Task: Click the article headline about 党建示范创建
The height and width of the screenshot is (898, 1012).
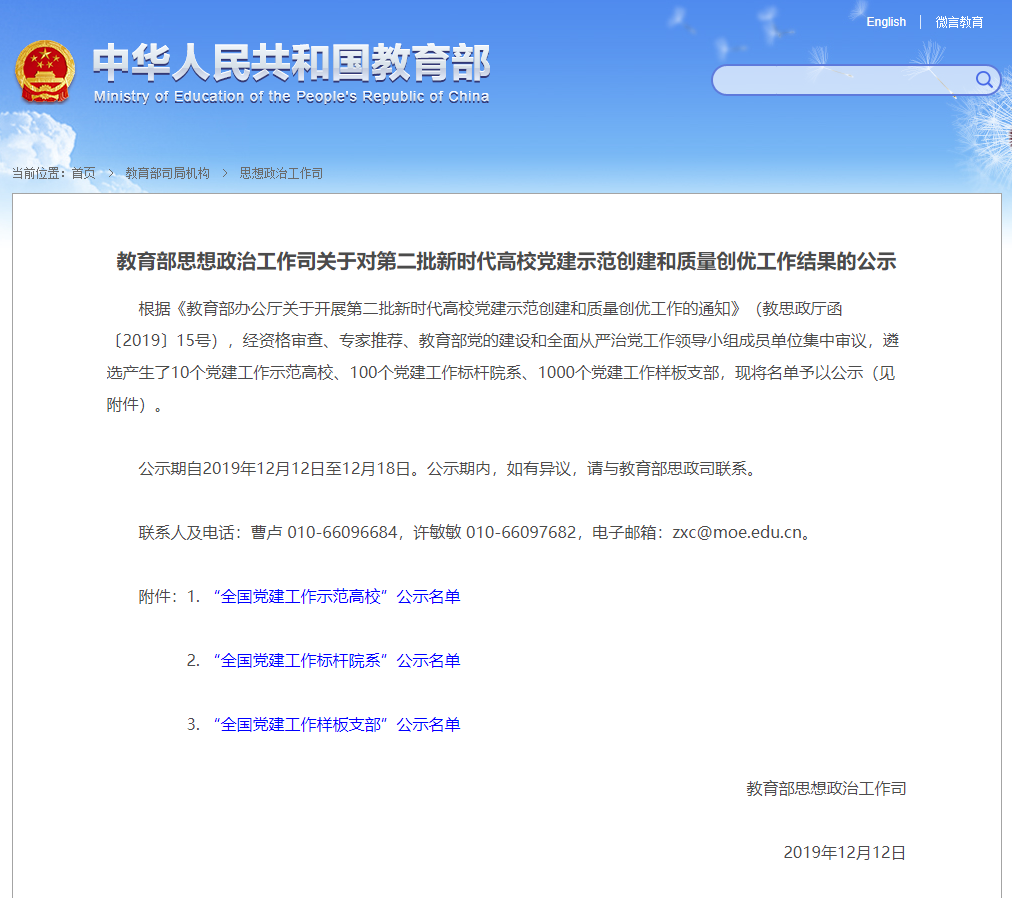Action: 506,262
